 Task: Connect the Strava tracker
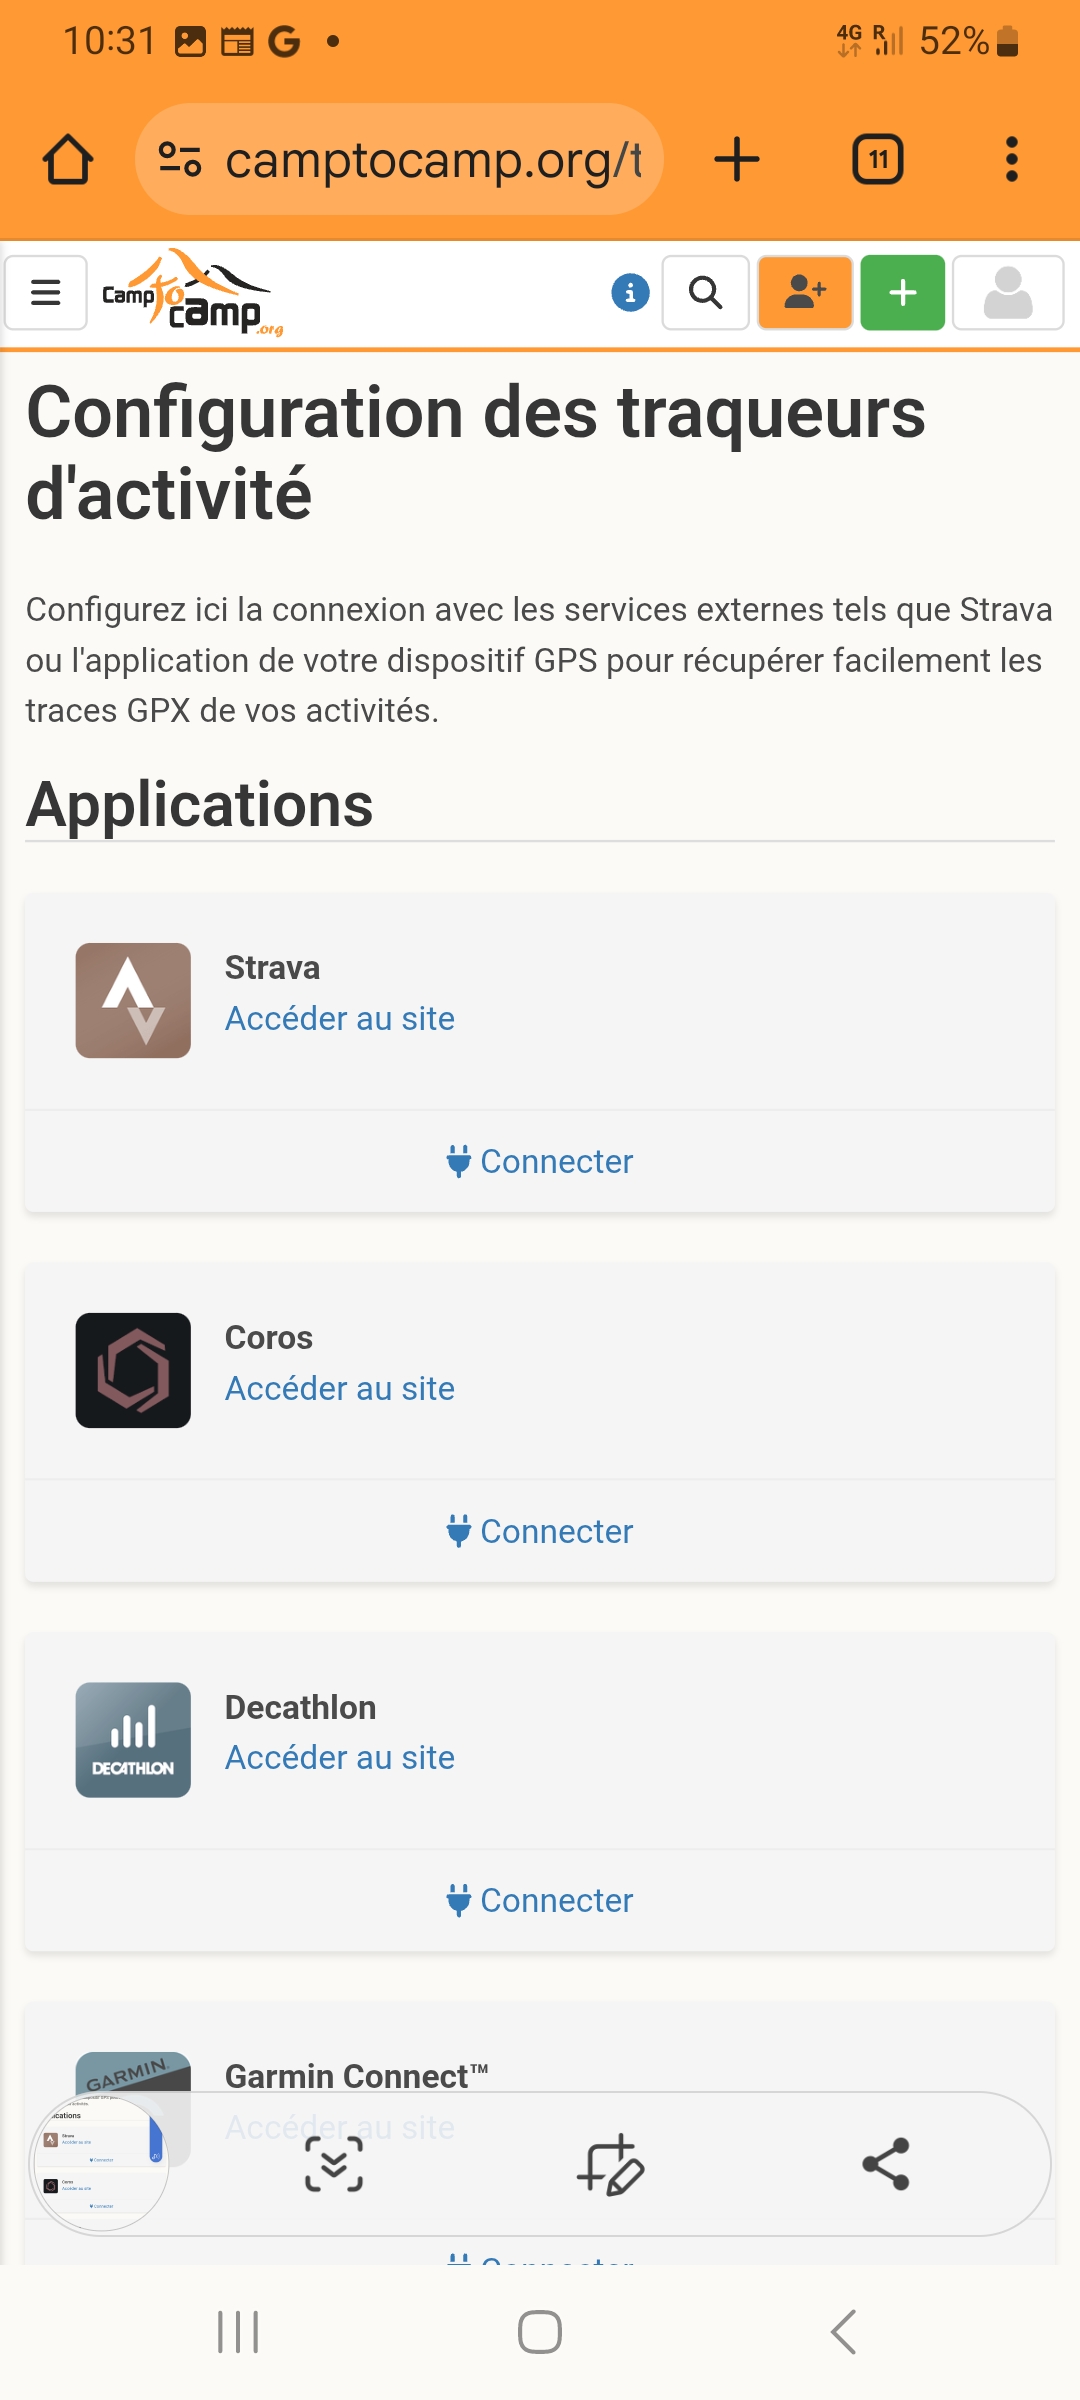point(540,1161)
